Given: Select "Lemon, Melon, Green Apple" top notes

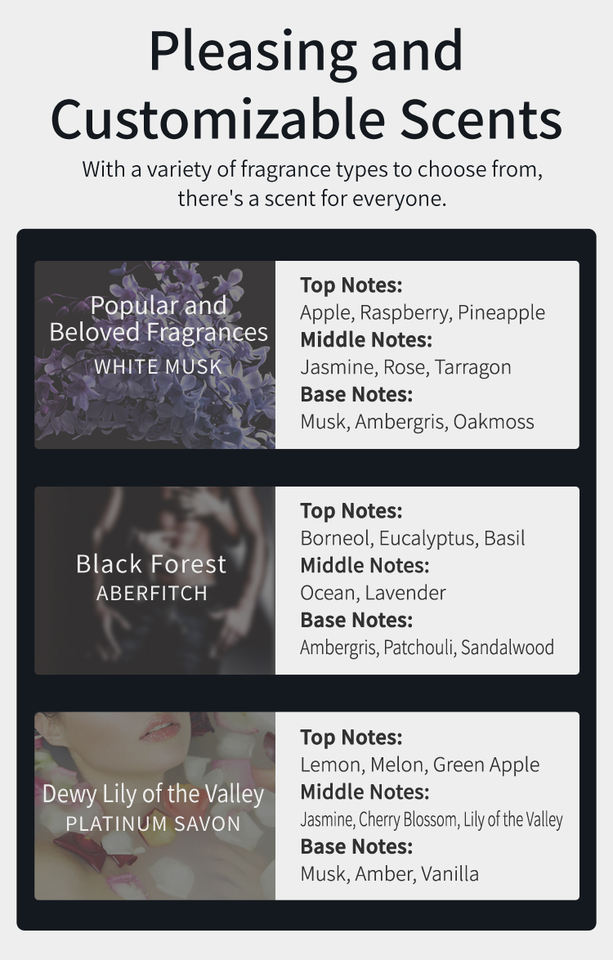Looking at the screenshot, I should (419, 765).
